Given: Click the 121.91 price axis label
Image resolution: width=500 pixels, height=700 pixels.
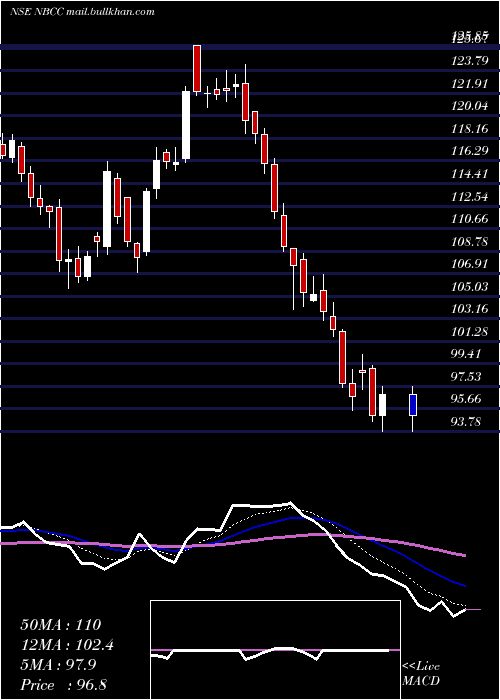Looking at the screenshot, I should pos(470,83).
